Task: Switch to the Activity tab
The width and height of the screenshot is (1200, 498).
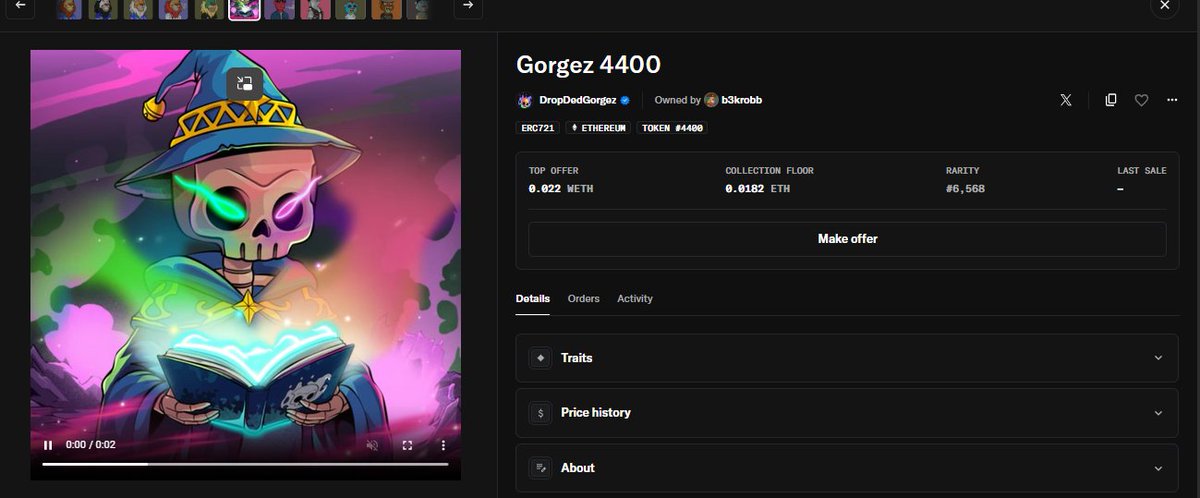Action: (635, 298)
